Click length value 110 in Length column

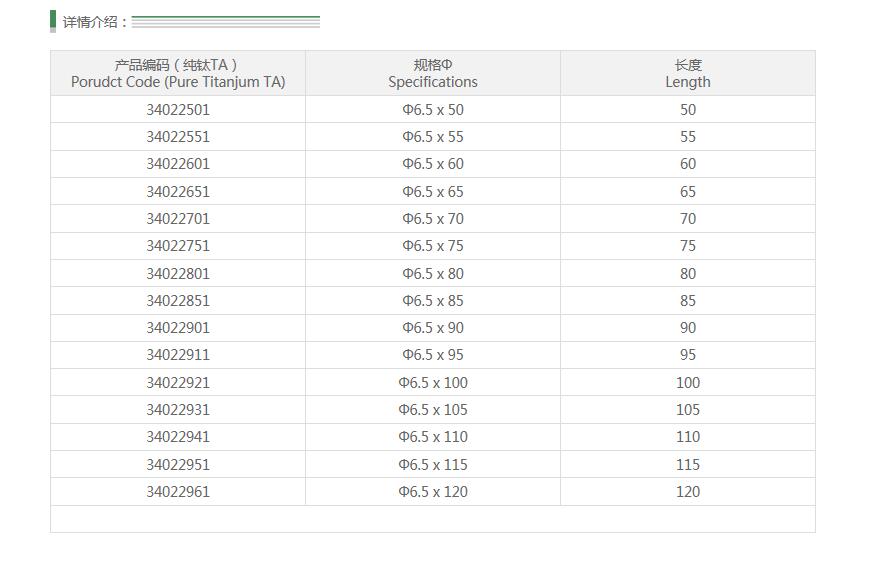tap(688, 437)
